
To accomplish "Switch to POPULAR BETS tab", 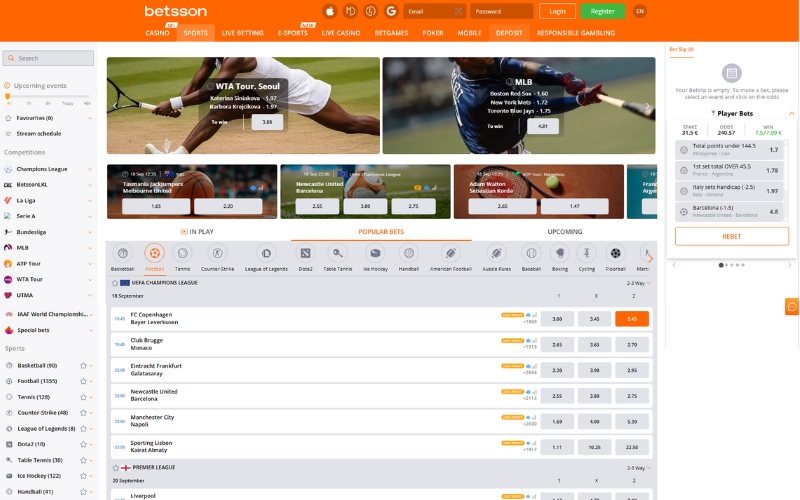I will (x=381, y=232).
